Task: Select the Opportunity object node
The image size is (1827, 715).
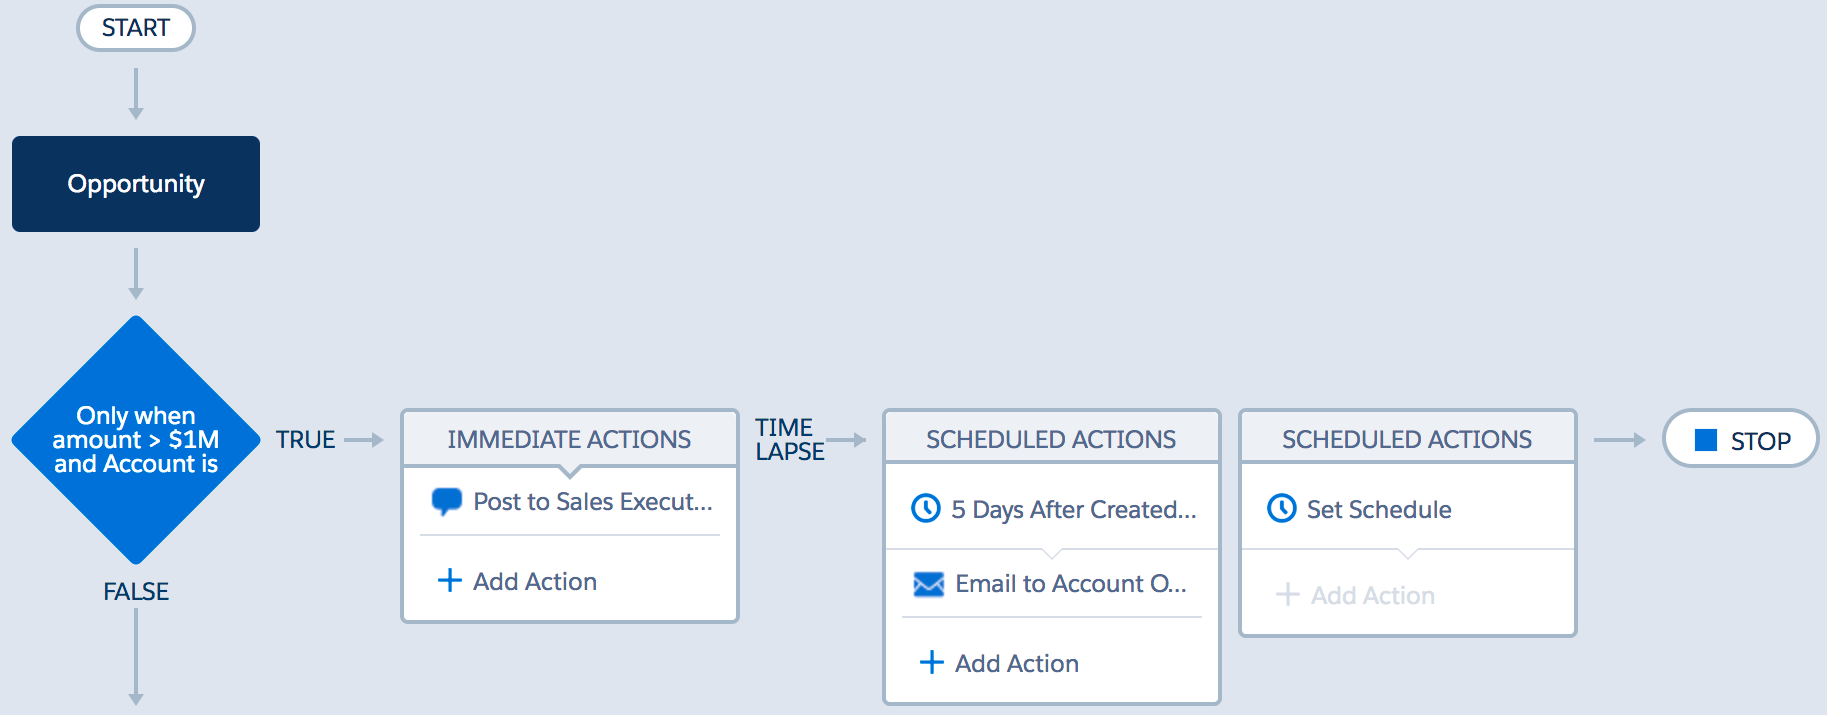Action: pyautogui.click(x=136, y=184)
